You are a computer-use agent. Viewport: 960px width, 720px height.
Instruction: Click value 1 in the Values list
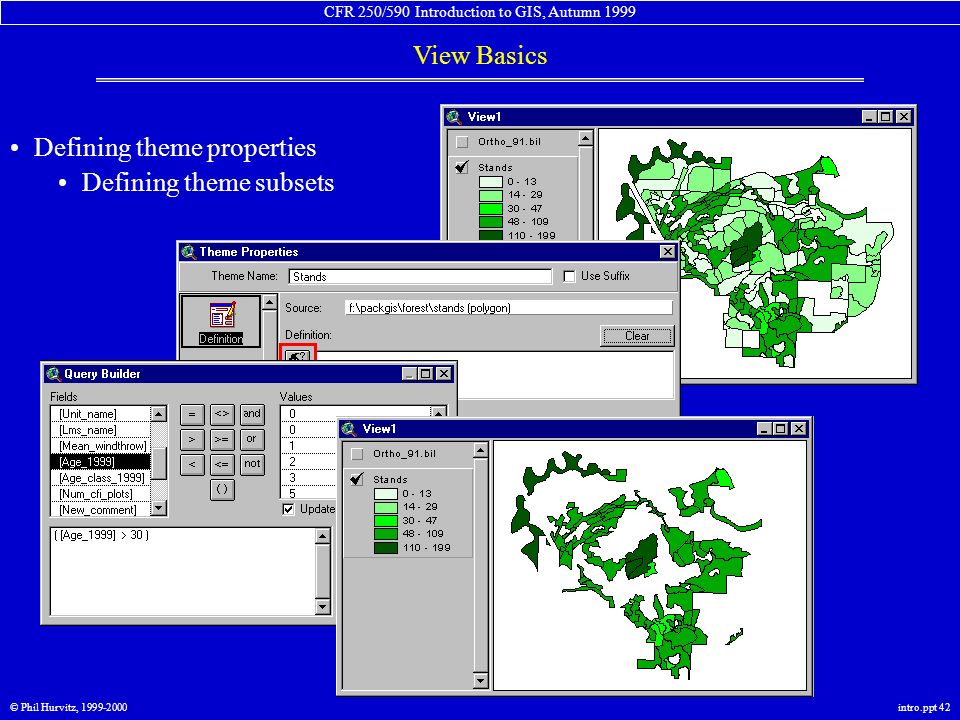pos(309,446)
